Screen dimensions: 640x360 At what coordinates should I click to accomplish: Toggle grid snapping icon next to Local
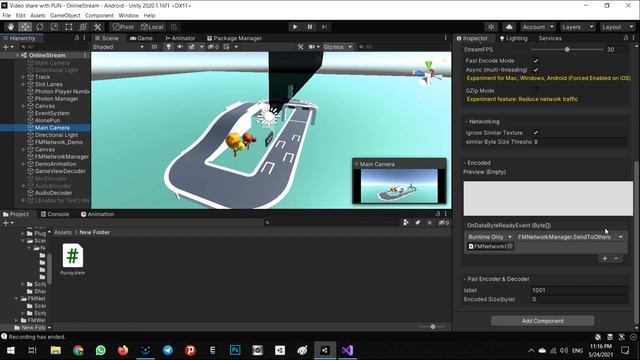pyautogui.click(x=173, y=27)
